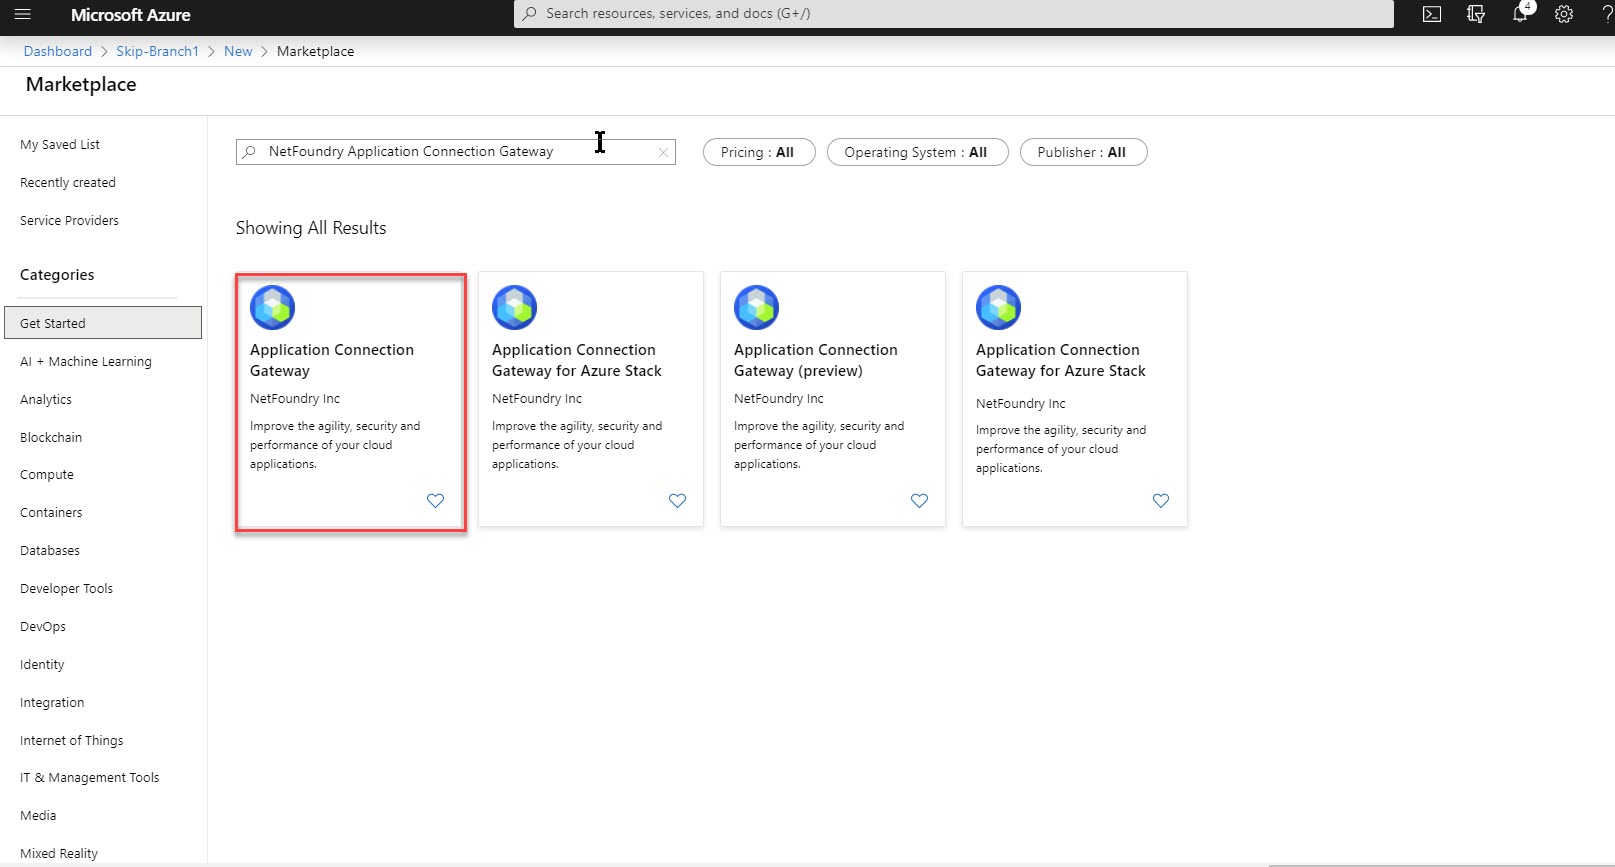
Task: Select the Get Started category
Action: point(103,323)
